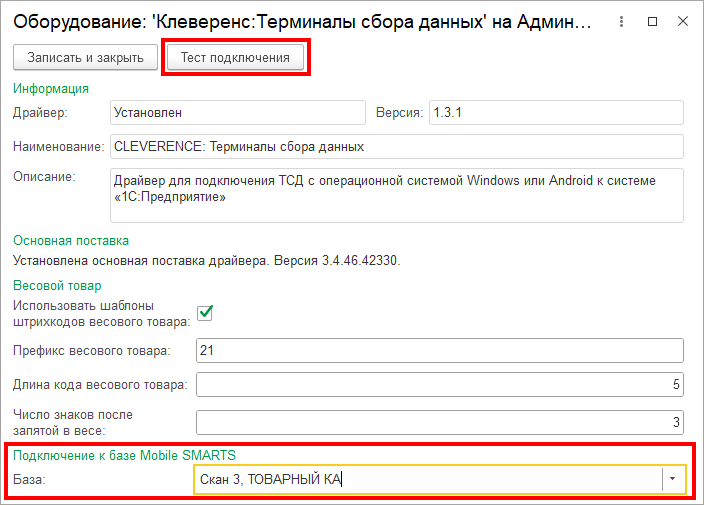Click the 'Версия' field showing 1.3.1
Viewport: 704px width, 505px height.
(x=557, y=113)
